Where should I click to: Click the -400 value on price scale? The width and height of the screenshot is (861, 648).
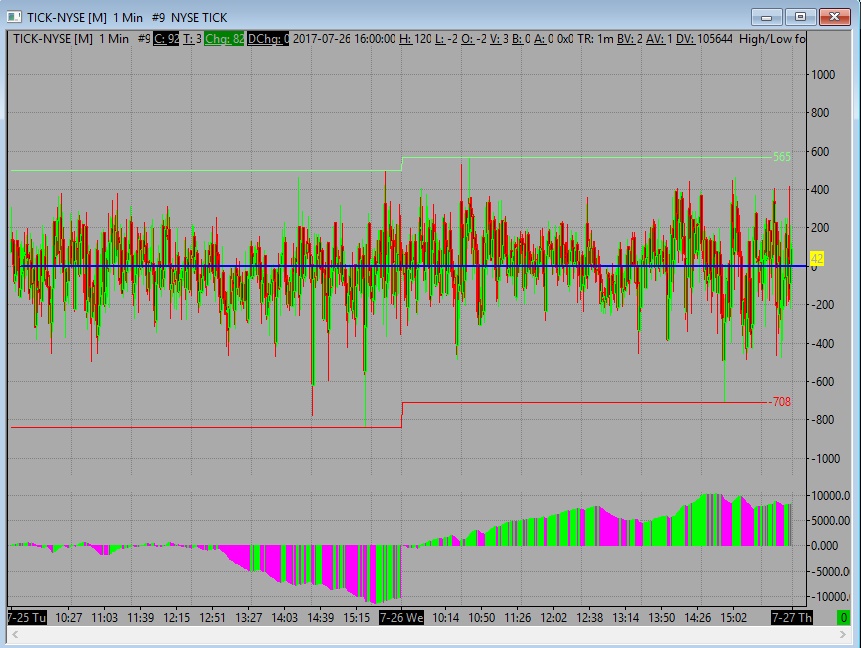pos(822,343)
